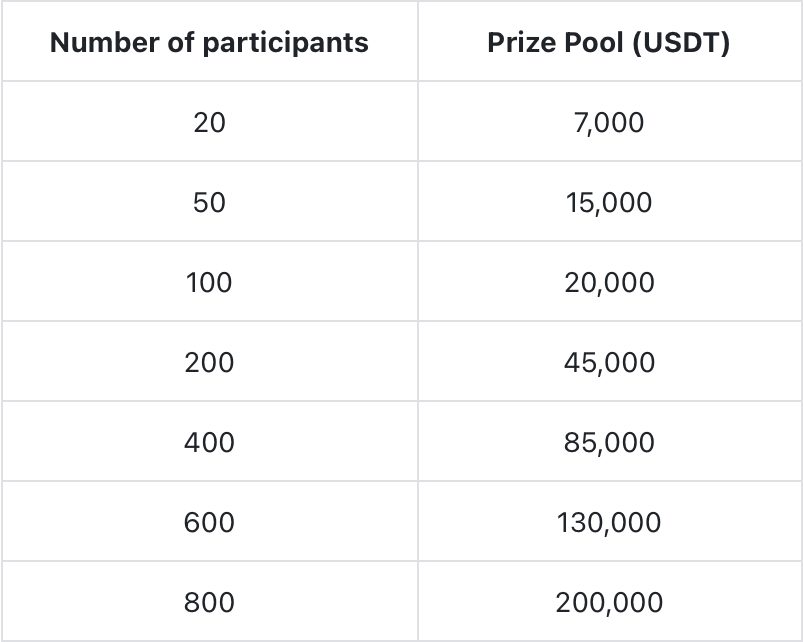The image size is (804, 642).
Task: Click the "(USDT)" text in the header
Action: click(681, 44)
